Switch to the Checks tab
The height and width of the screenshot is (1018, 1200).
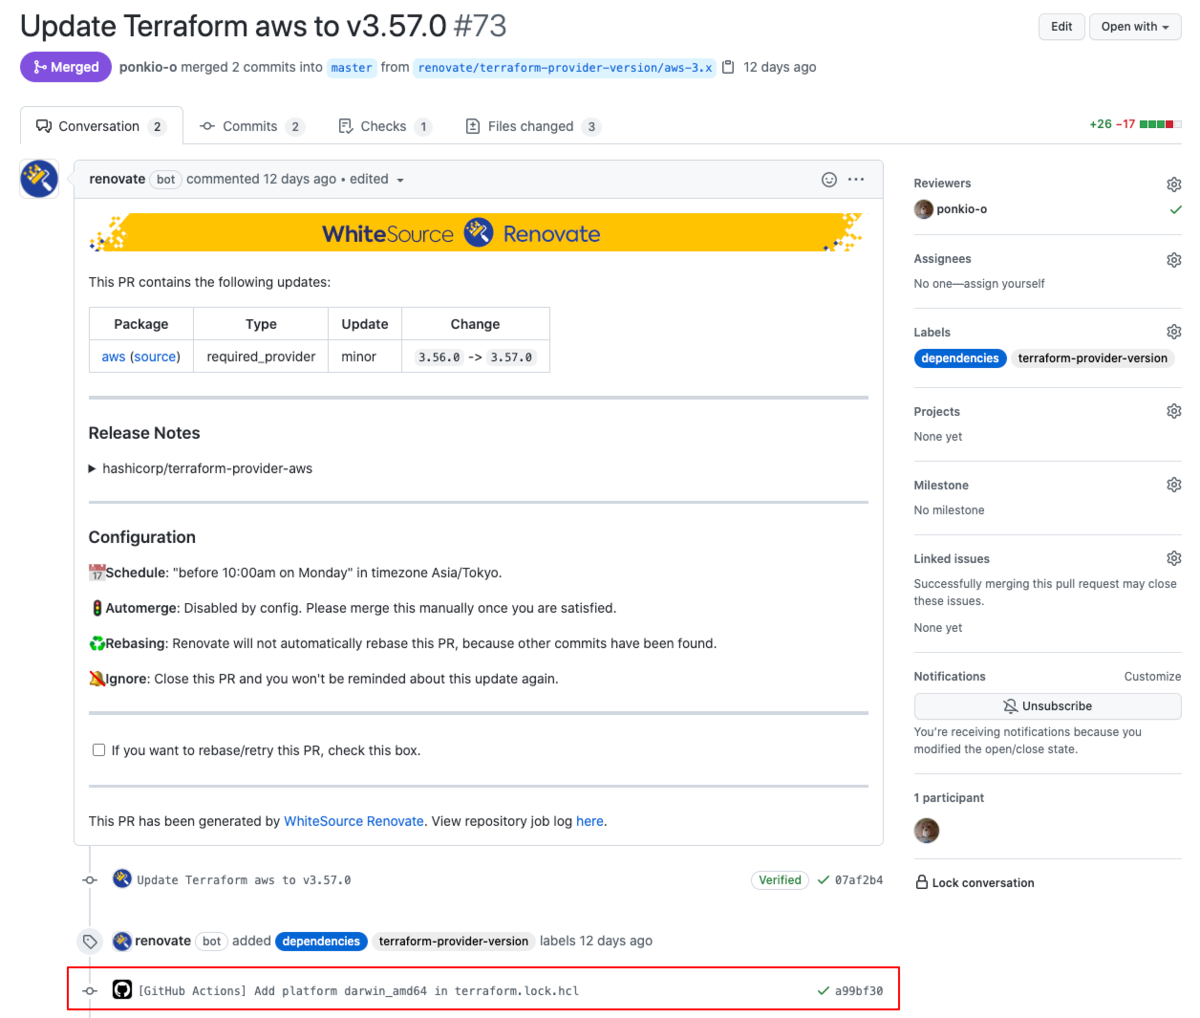385,126
